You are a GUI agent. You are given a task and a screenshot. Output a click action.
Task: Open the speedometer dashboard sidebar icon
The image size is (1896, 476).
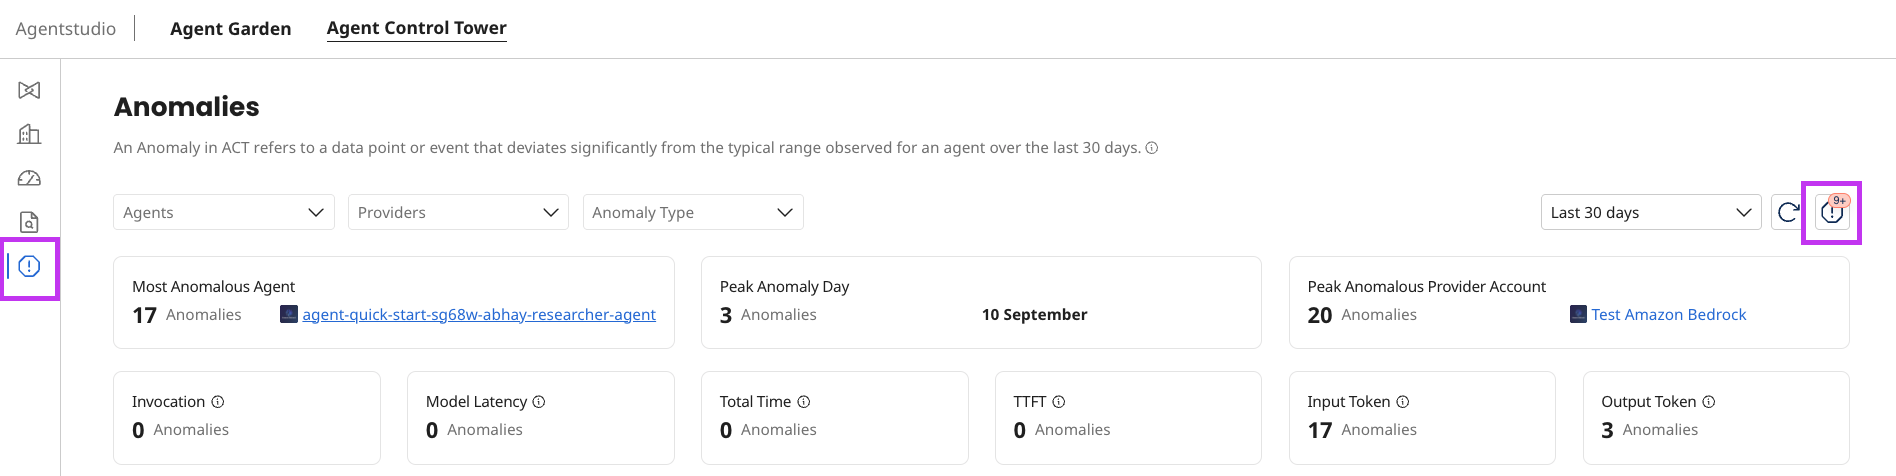pyautogui.click(x=29, y=178)
